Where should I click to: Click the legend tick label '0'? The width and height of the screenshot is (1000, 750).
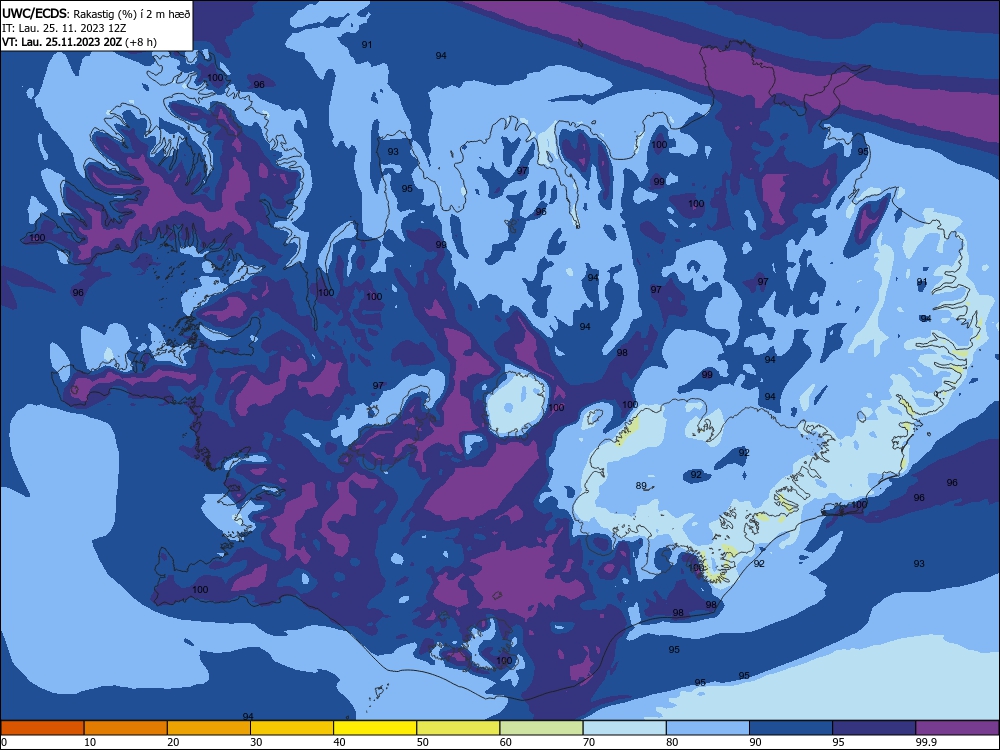coord(3,742)
